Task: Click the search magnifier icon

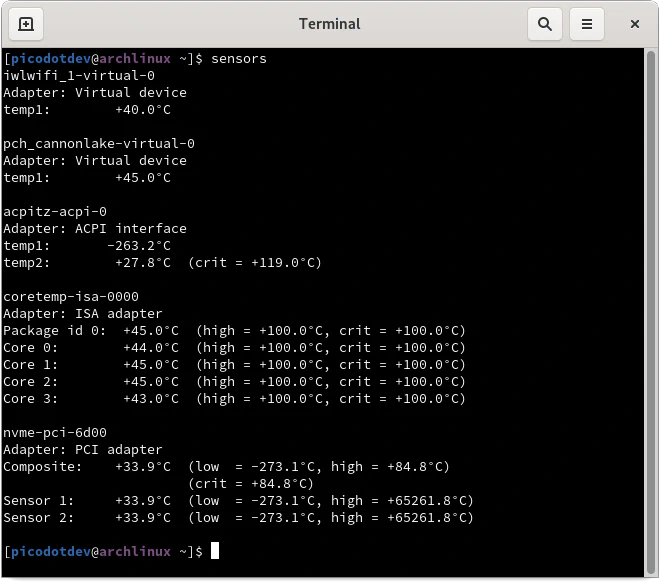Action: pos(544,23)
